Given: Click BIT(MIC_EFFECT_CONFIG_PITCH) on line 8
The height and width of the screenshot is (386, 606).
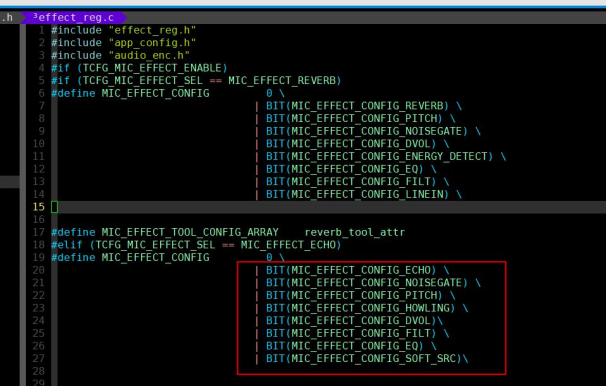Looking at the screenshot, I should pos(354,119).
